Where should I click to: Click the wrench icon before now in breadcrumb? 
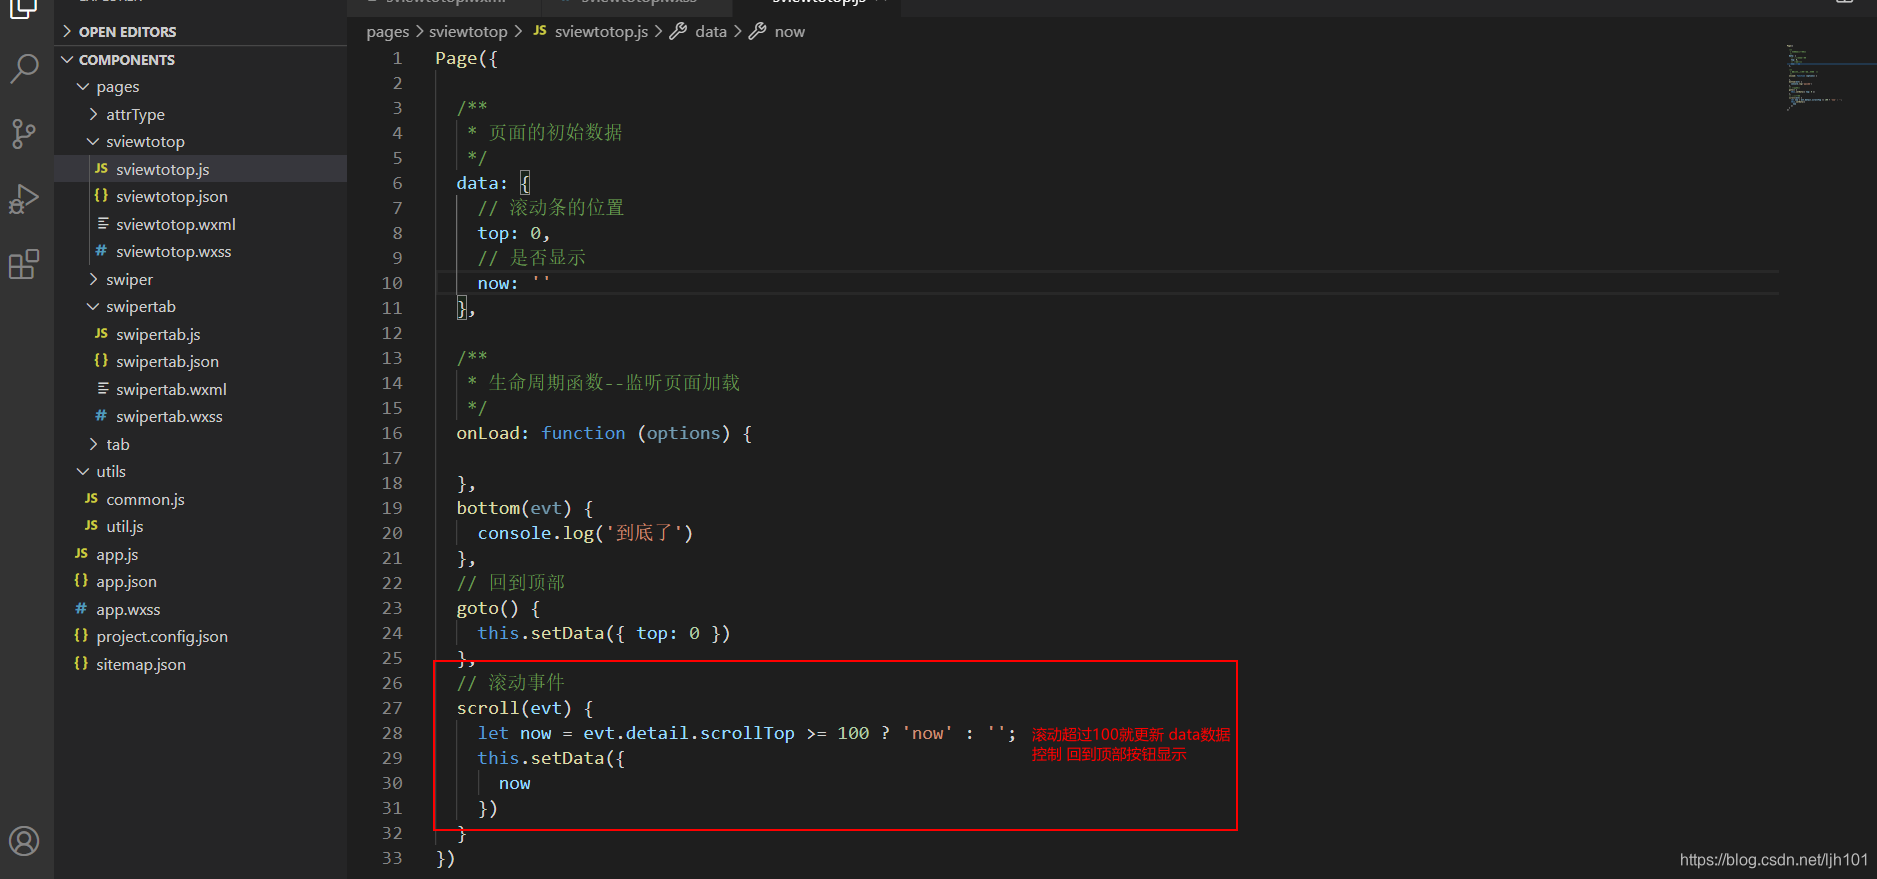pos(758,31)
